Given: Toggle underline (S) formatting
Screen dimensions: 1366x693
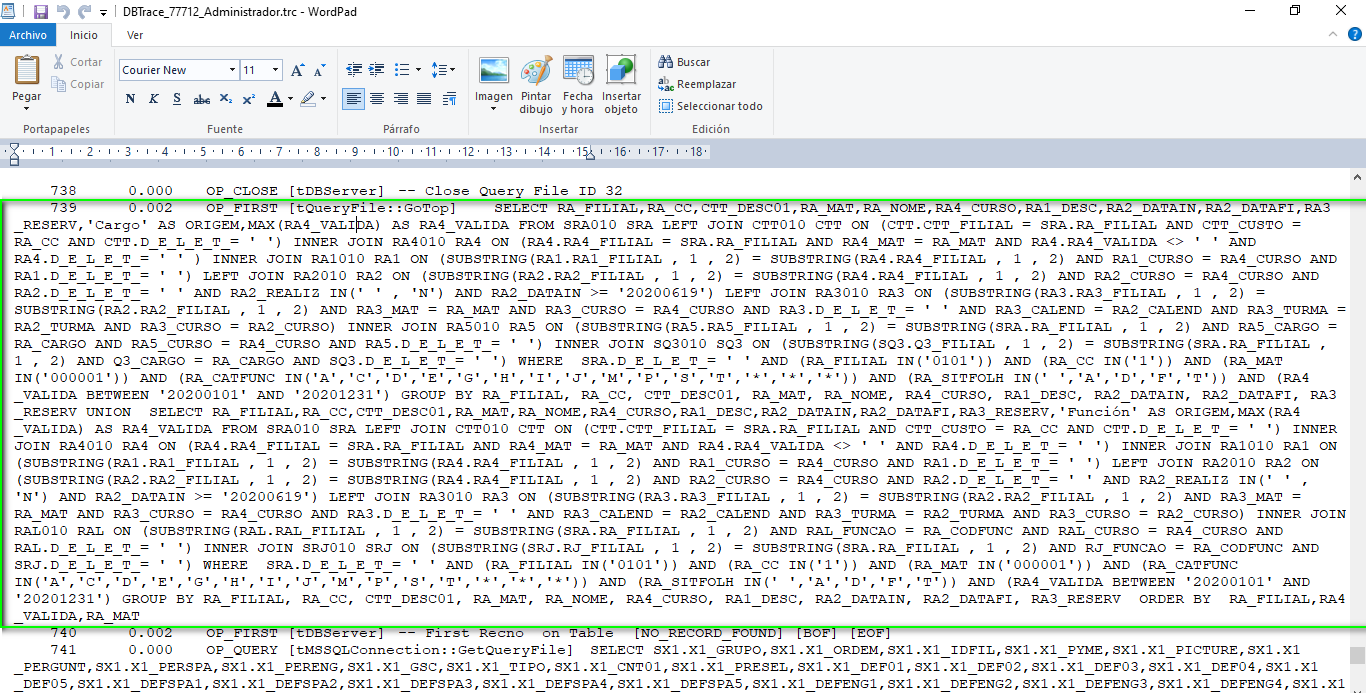Looking at the screenshot, I should 177,99.
